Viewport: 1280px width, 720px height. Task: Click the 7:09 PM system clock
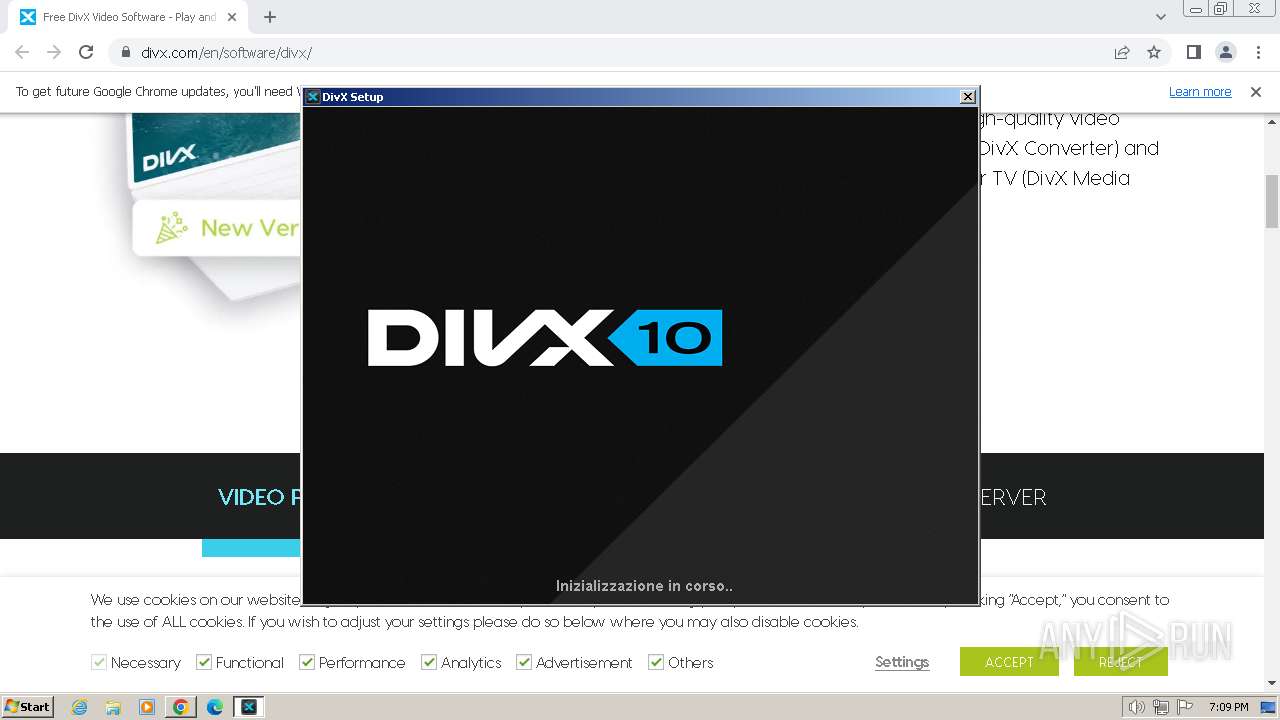coord(1229,707)
